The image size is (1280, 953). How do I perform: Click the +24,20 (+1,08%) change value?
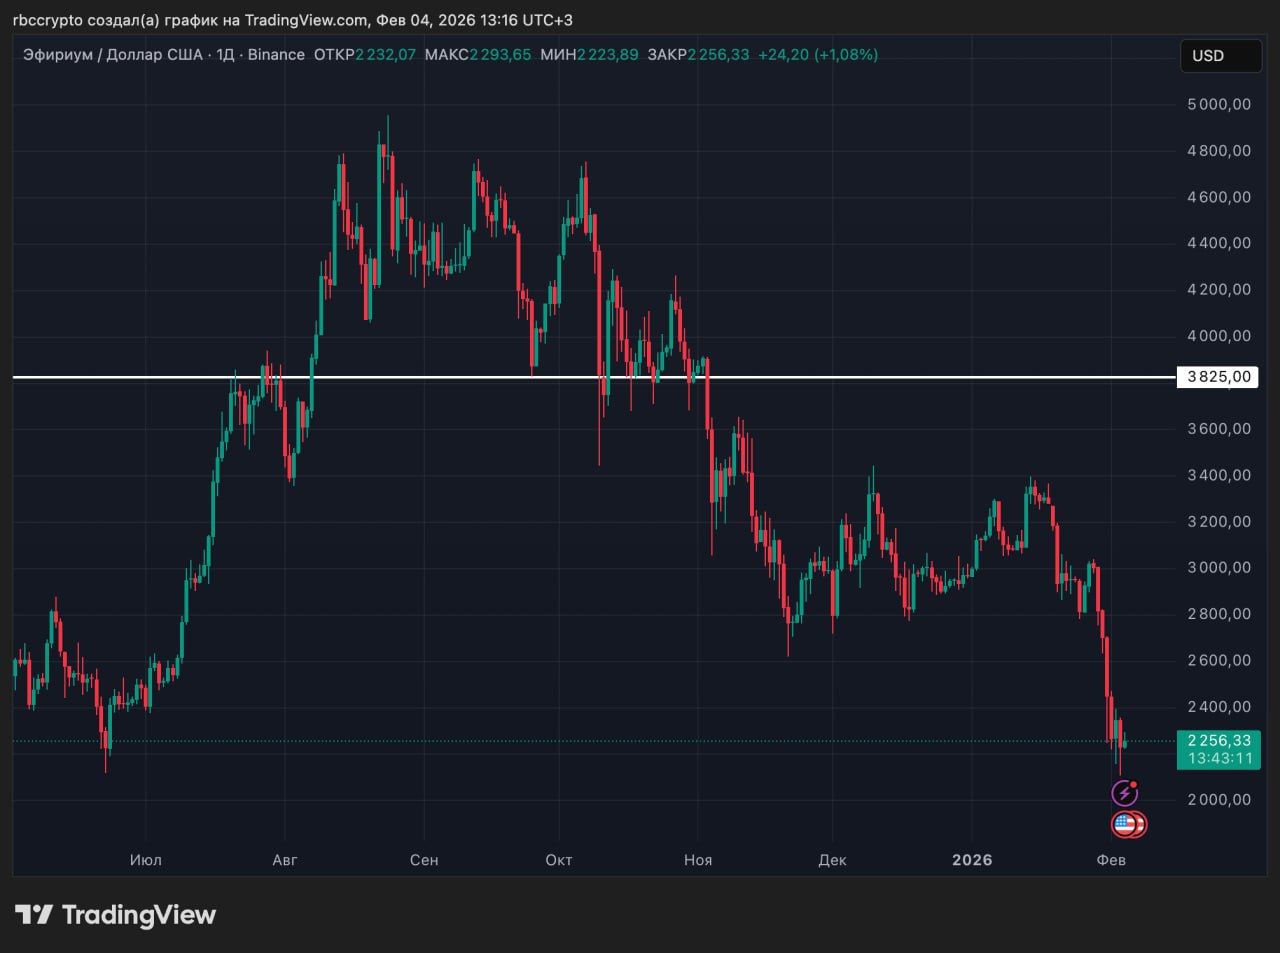tap(818, 55)
